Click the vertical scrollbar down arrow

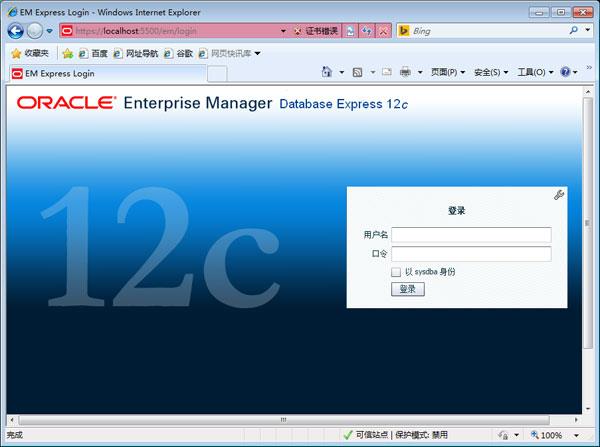(x=588, y=409)
